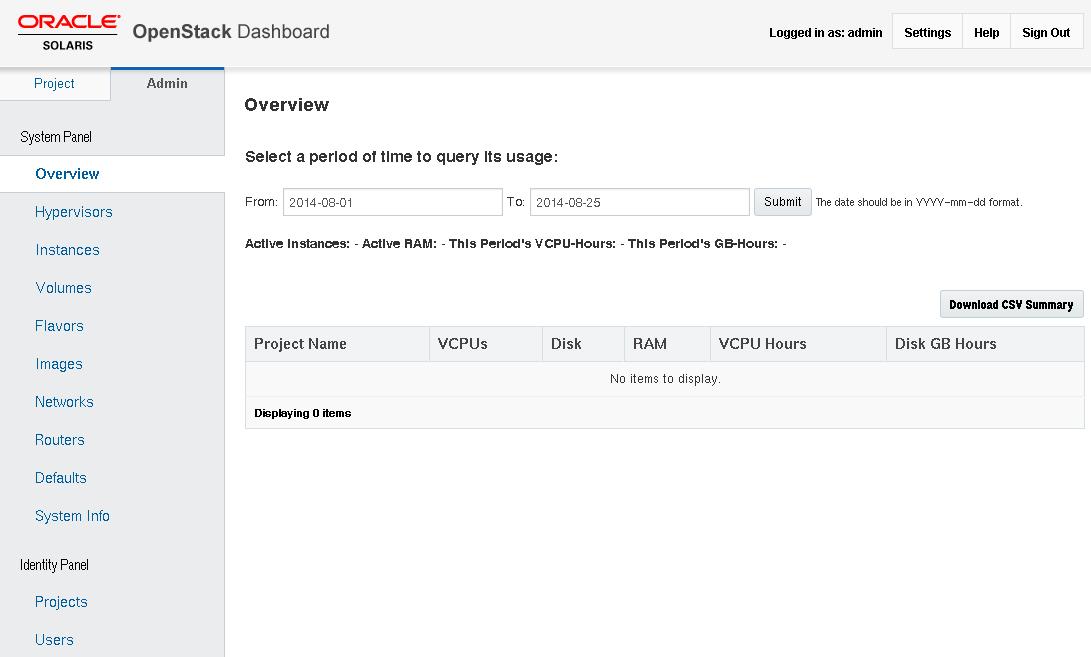This screenshot has width=1091, height=657.
Task: Open Settings from the top bar
Action: click(926, 31)
